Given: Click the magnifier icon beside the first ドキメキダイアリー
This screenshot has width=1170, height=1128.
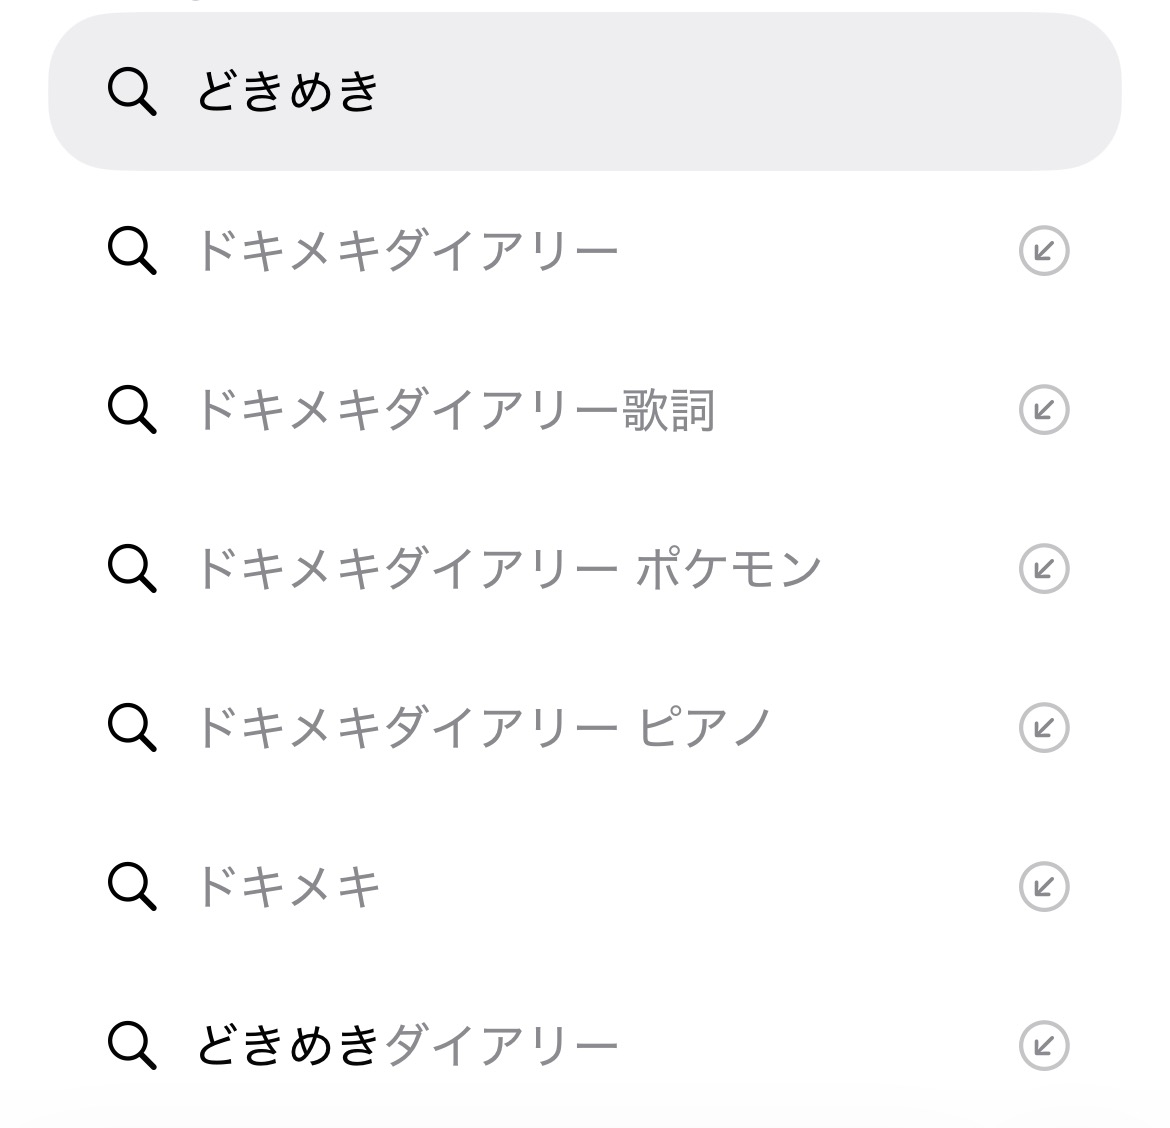Looking at the screenshot, I should pos(132,251).
